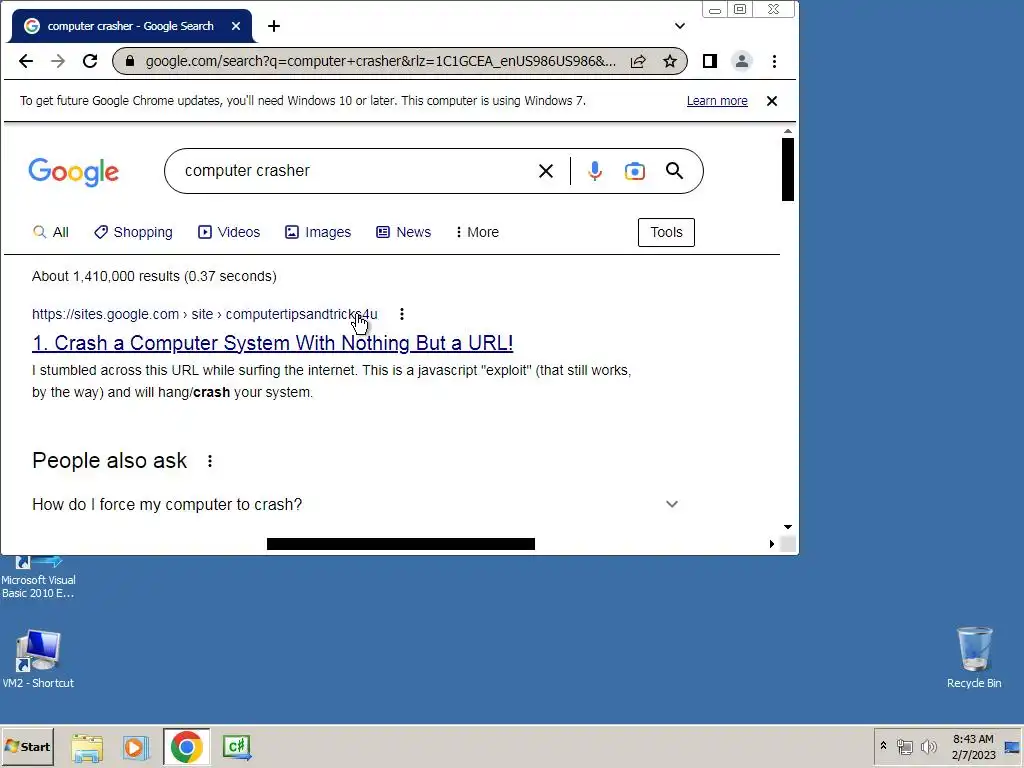
Task: Click horizontal scrollbar right arrow
Action: (772, 544)
